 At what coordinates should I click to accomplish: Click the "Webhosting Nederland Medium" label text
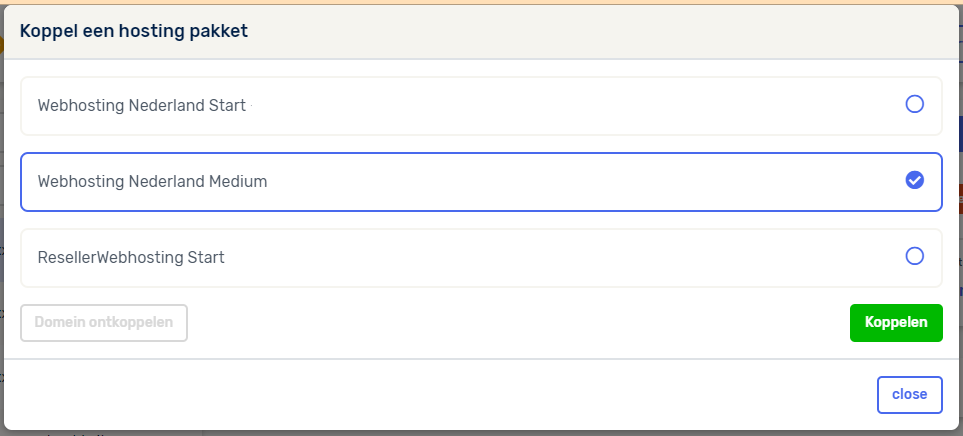pyautogui.click(x=152, y=181)
